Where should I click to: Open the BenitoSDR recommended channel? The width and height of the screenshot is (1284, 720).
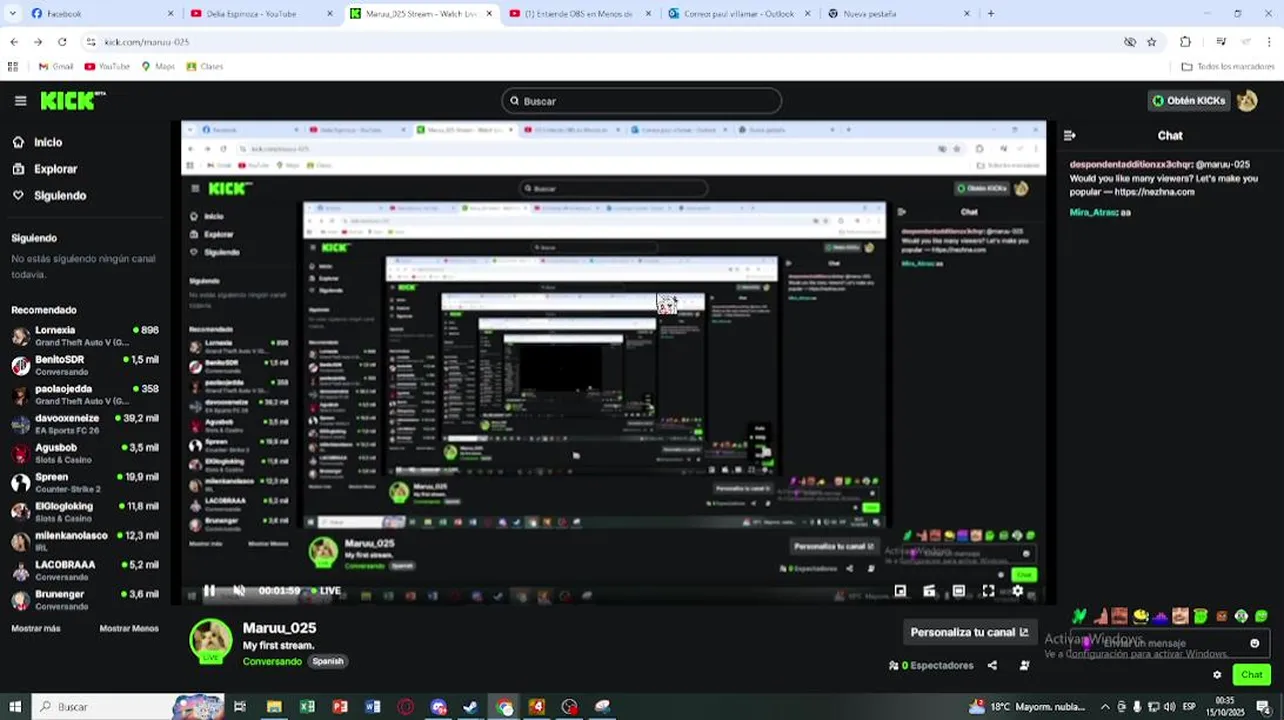[x=85, y=365]
